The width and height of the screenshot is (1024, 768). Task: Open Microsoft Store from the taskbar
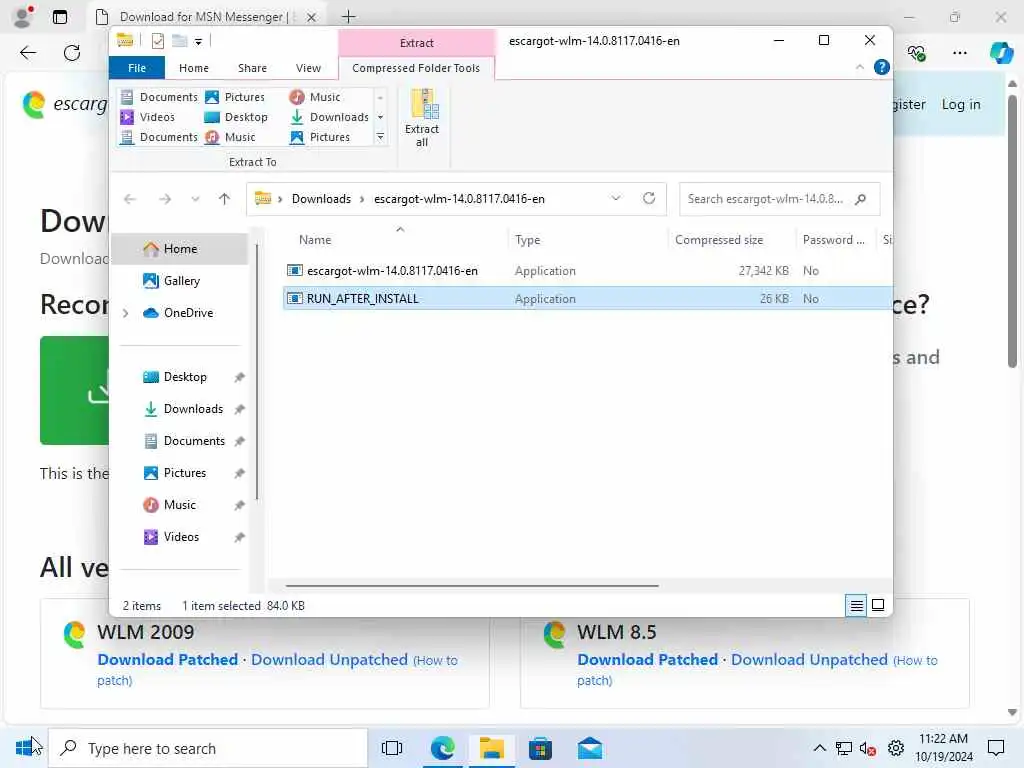tap(540, 748)
